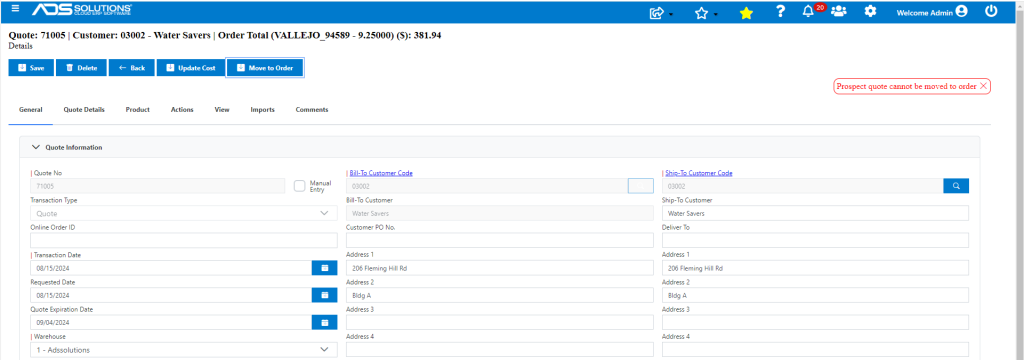
Task: Open the Warehouse dropdown
Action: tap(184, 350)
